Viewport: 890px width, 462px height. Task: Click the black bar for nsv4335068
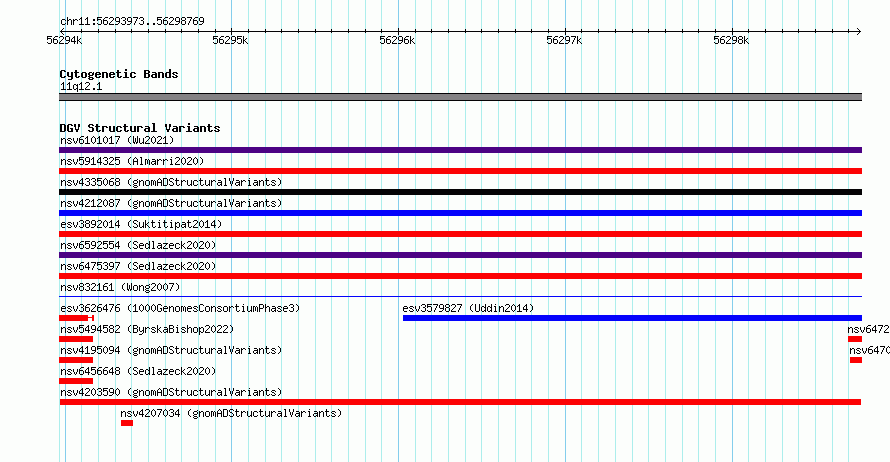tap(460, 192)
